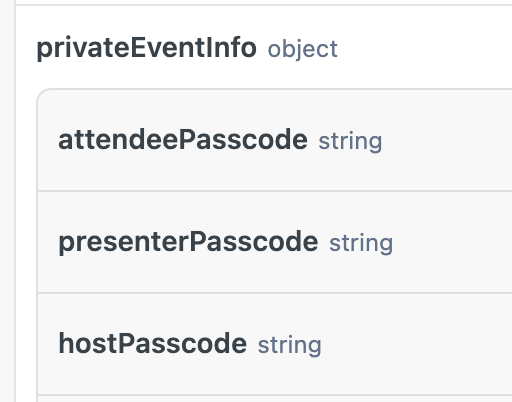The width and height of the screenshot is (512, 402).
Task: Click the gray margin strip at far left
Action: pyautogui.click(x=7, y=201)
